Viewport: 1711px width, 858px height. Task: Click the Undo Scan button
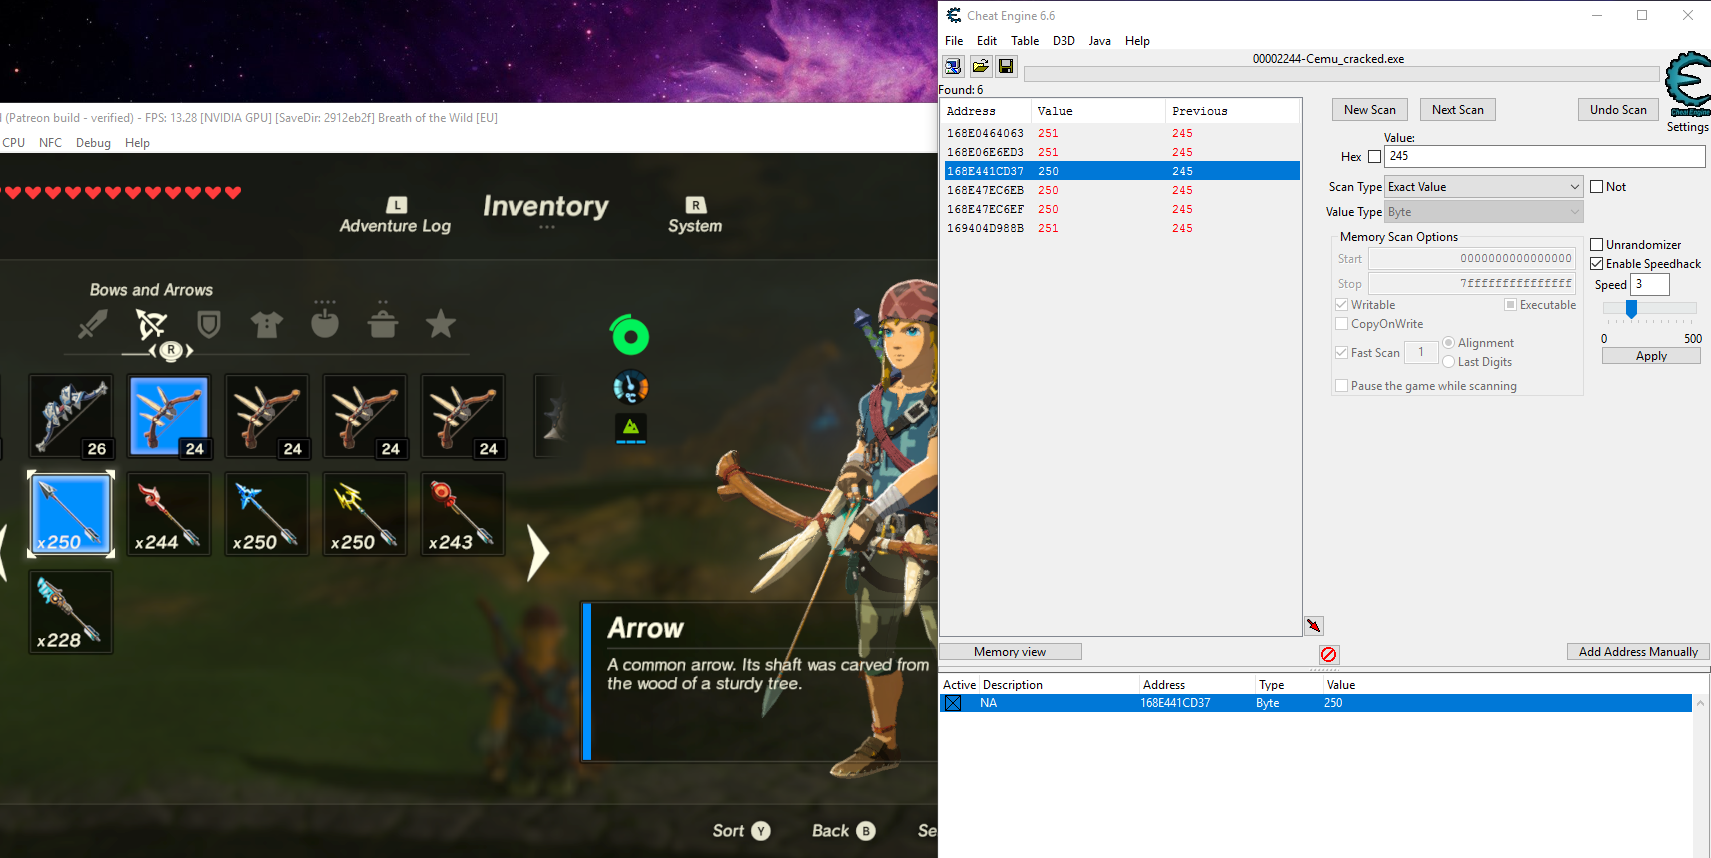point(1618,110)
